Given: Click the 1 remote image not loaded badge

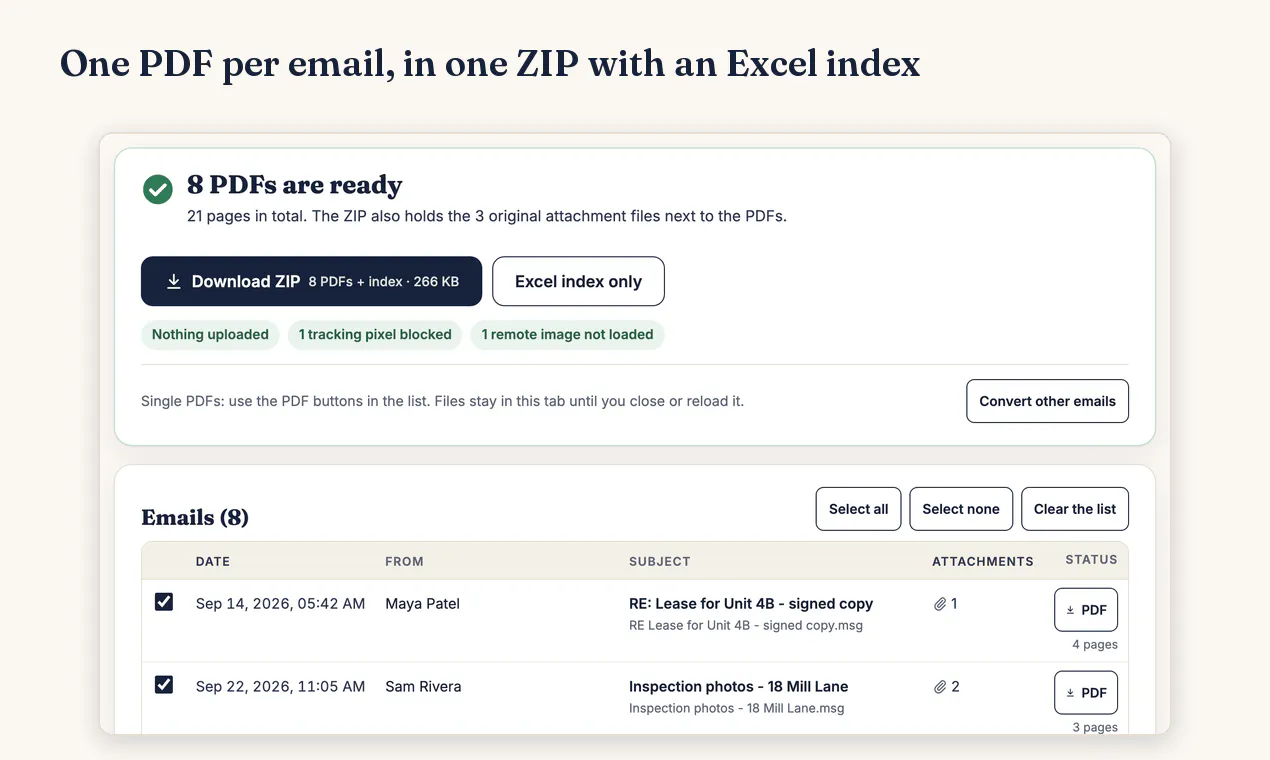Looking at the screenshot, I should (567, 335).
